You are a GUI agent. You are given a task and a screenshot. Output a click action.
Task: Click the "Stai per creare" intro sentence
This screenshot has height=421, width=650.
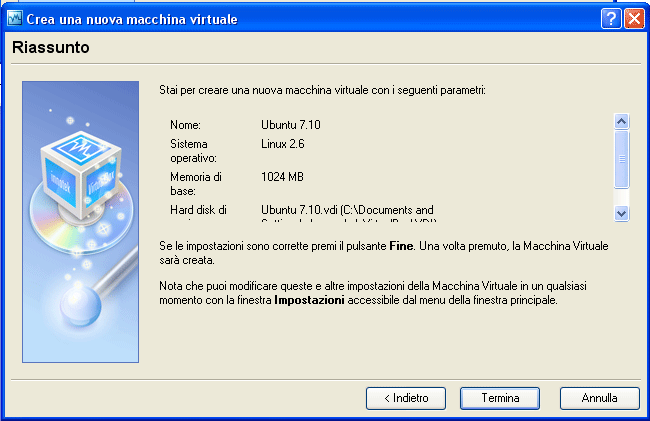point(322,90)
